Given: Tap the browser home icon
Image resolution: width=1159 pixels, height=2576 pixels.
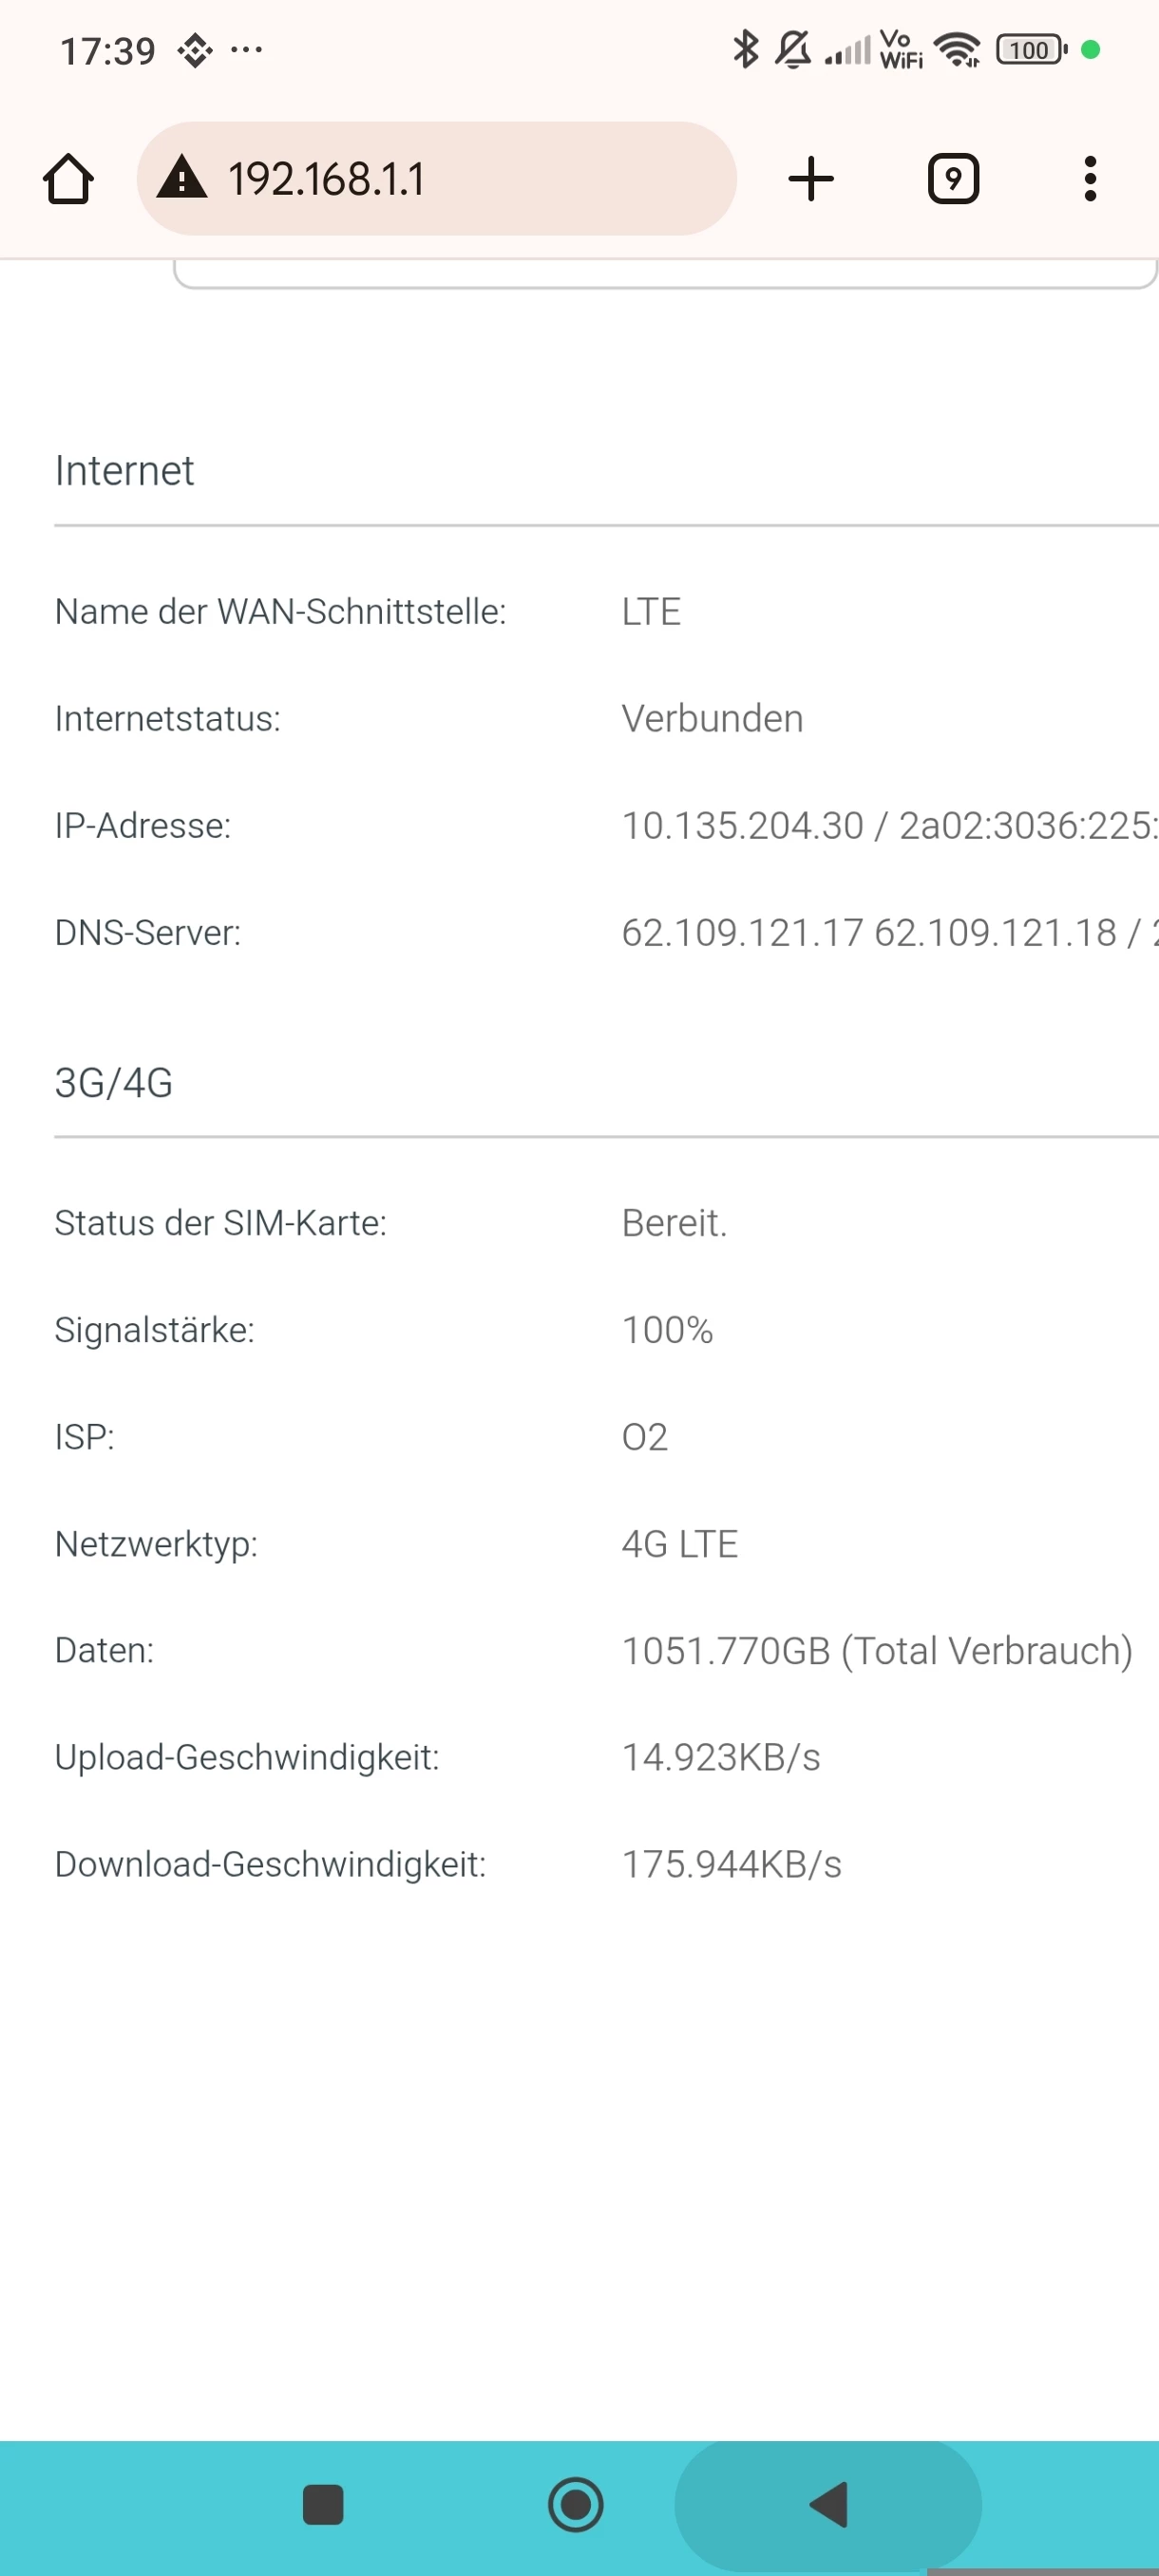Looking at the screenshot, I should 68,180.
